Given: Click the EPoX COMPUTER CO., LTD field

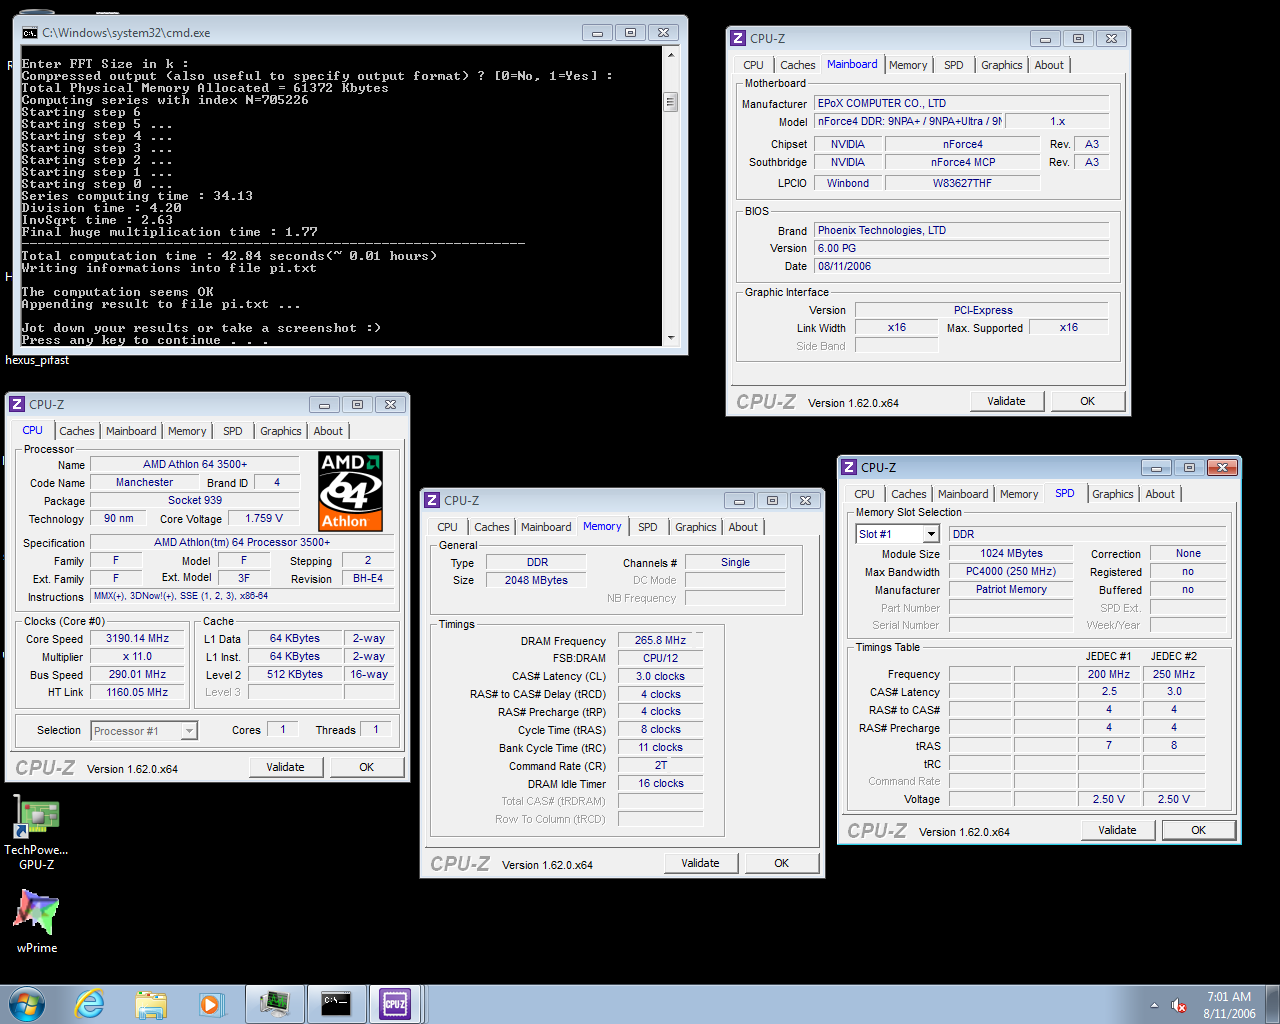Looking at the screenshot, I should tap(961, 103).
